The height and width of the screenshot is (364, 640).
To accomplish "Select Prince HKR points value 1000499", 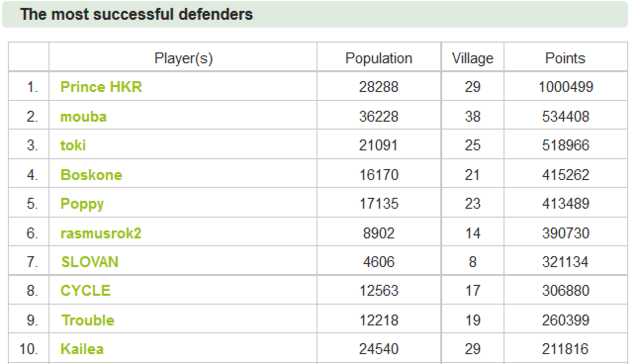I will tap(566, 87).
